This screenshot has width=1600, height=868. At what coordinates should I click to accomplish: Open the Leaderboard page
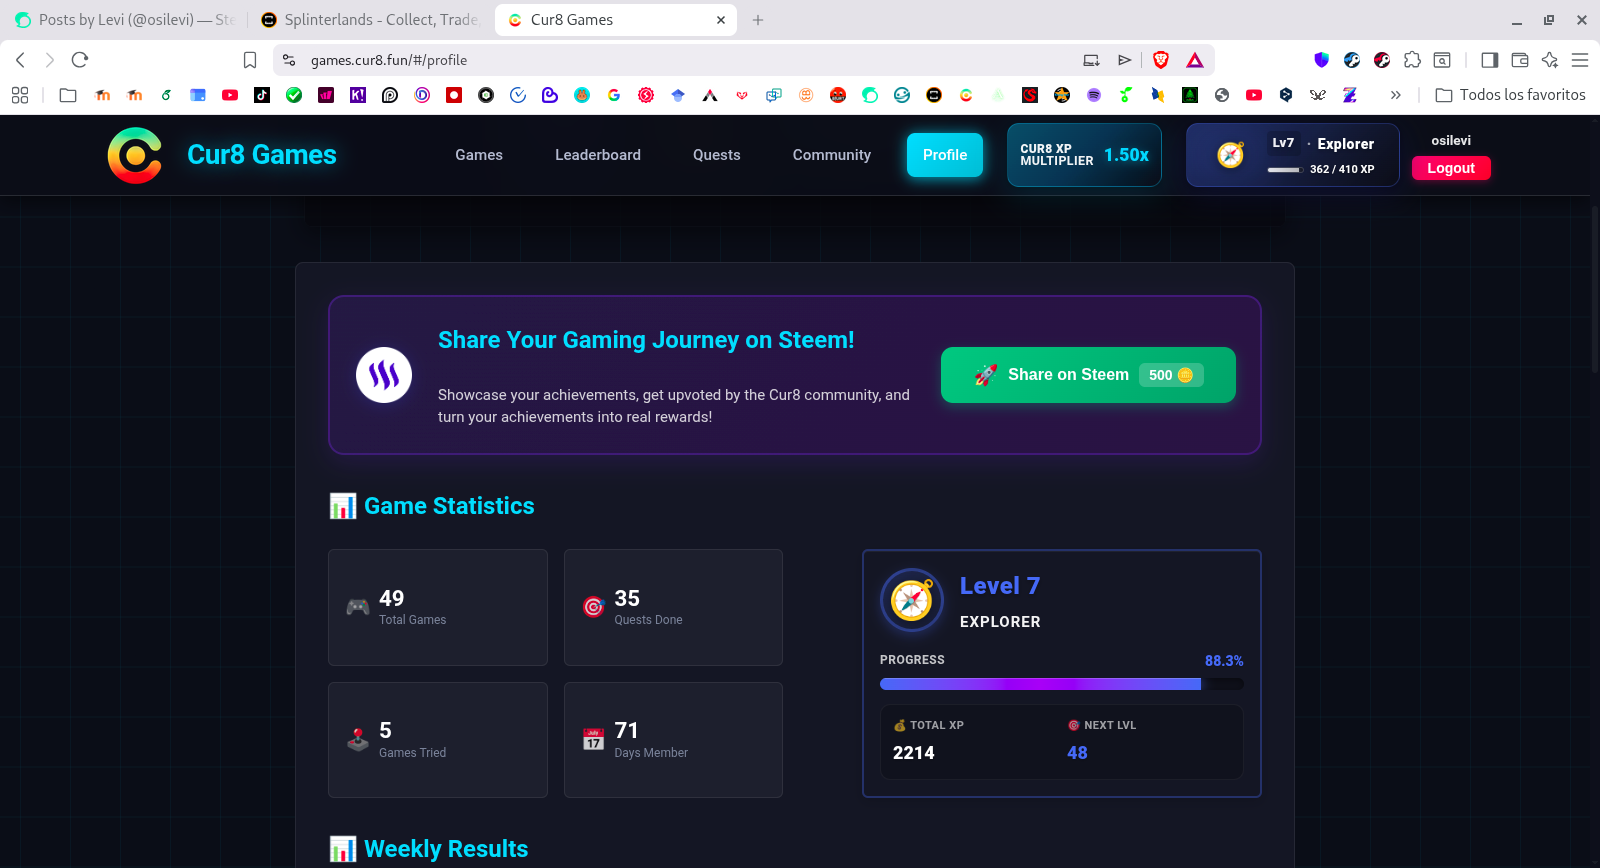[x=598, y=155]
